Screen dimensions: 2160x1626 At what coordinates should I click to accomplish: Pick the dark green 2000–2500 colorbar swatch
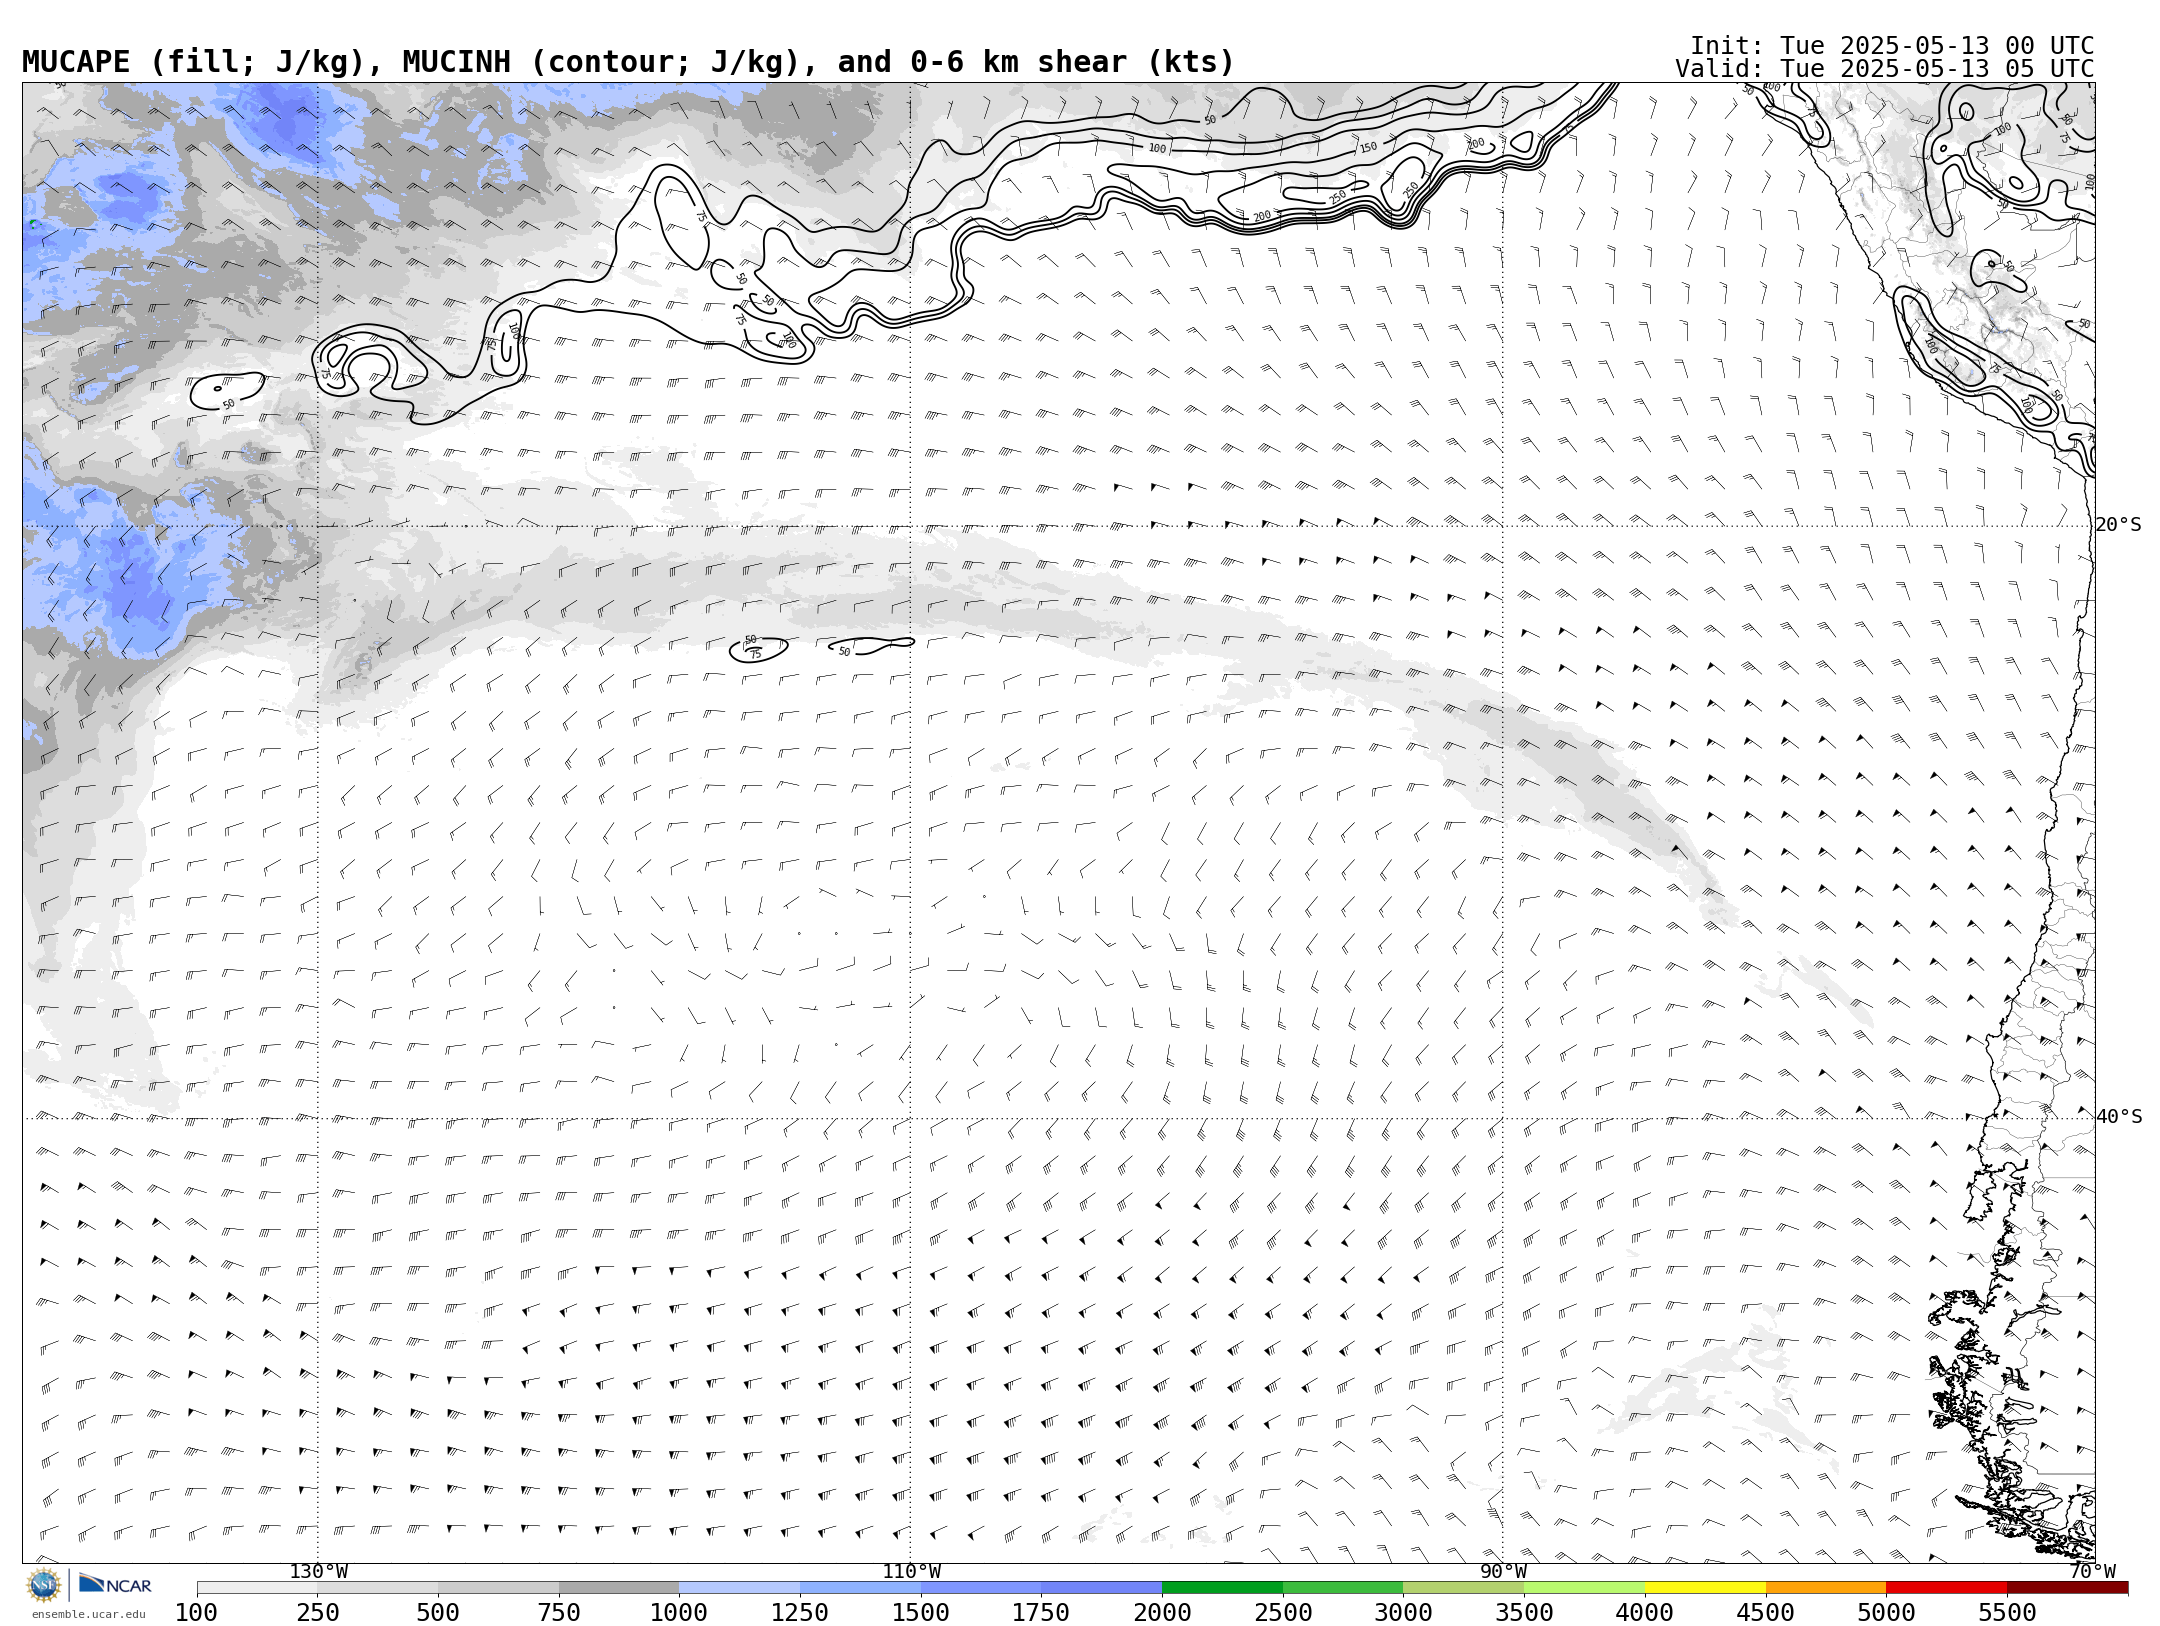tap(1223, 1588)
